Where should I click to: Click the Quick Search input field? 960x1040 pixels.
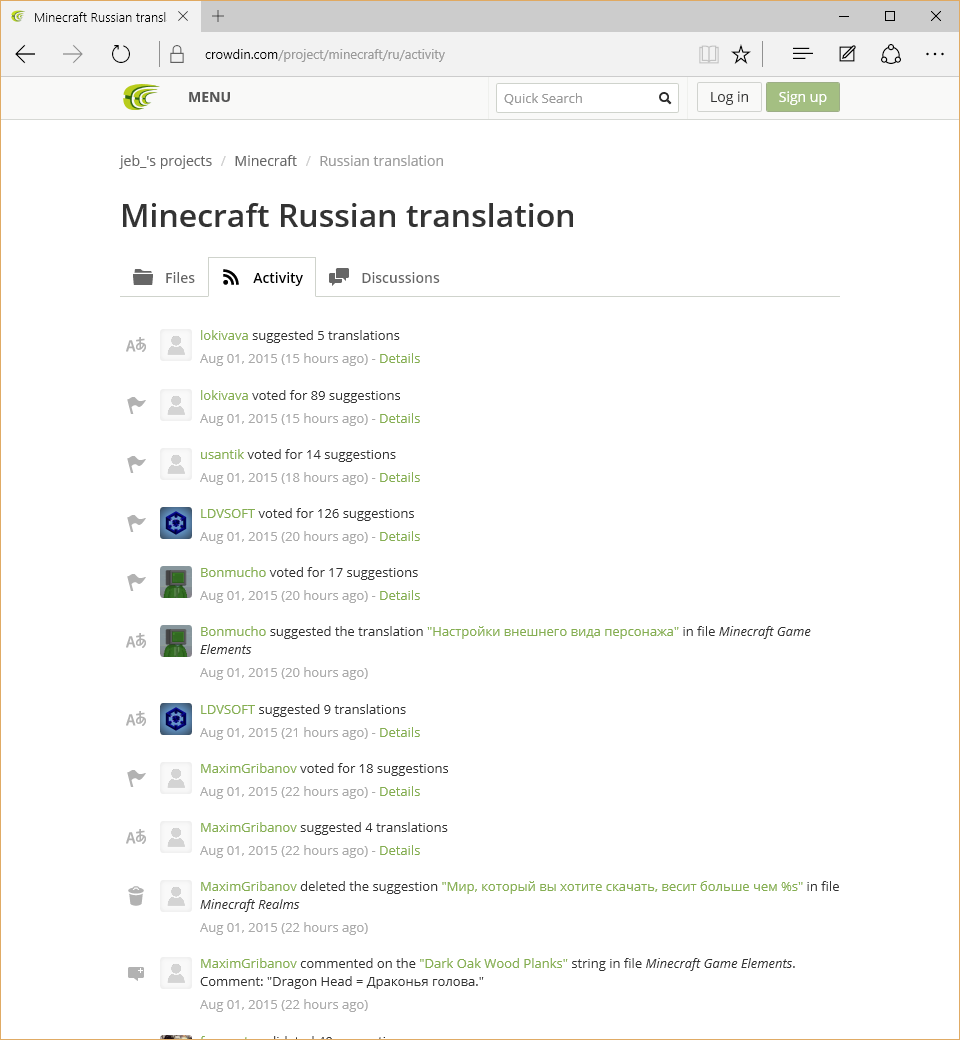click(587, 98)
